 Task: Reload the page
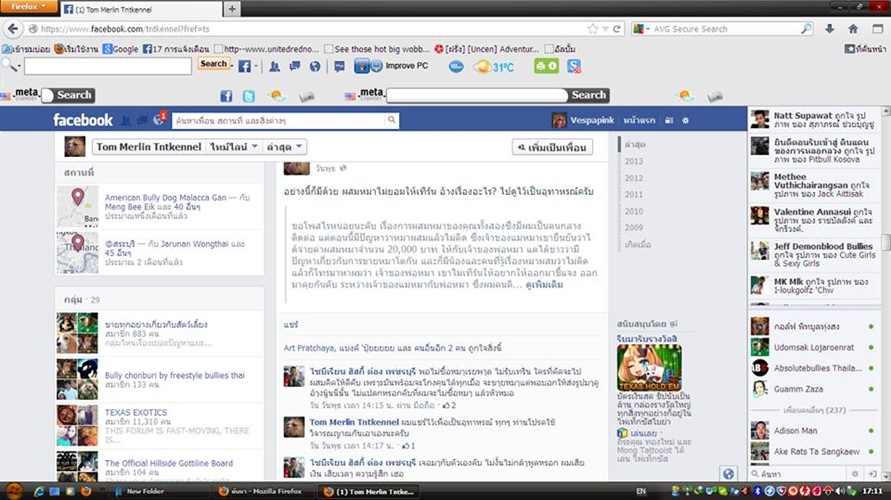(617, 28)
